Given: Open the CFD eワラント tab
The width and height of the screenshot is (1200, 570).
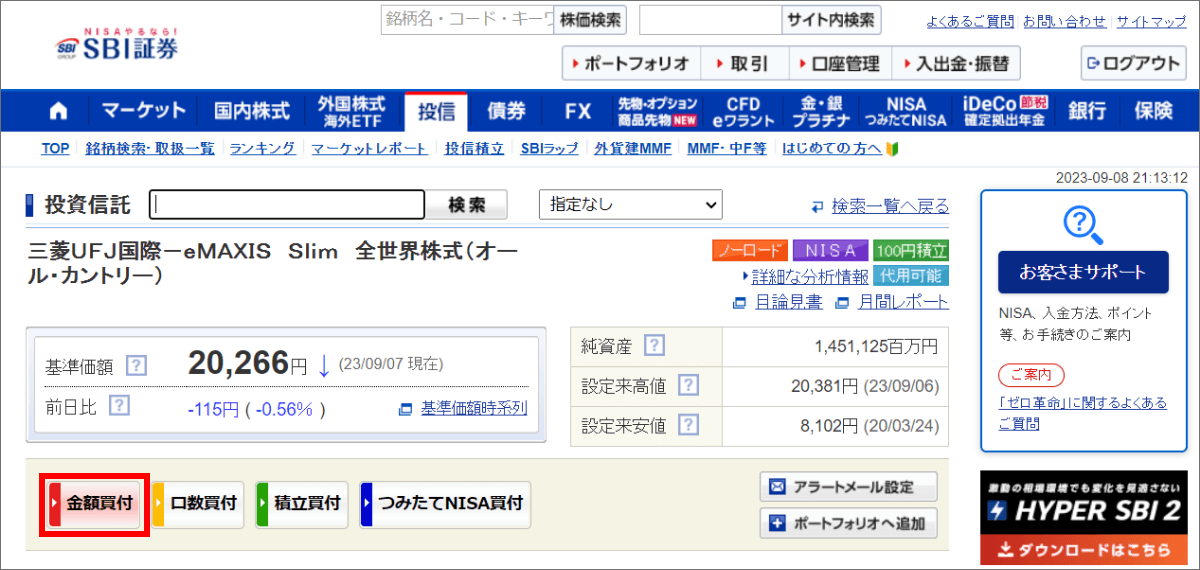Looking at the screenshot, I should [x=743, y=110].
